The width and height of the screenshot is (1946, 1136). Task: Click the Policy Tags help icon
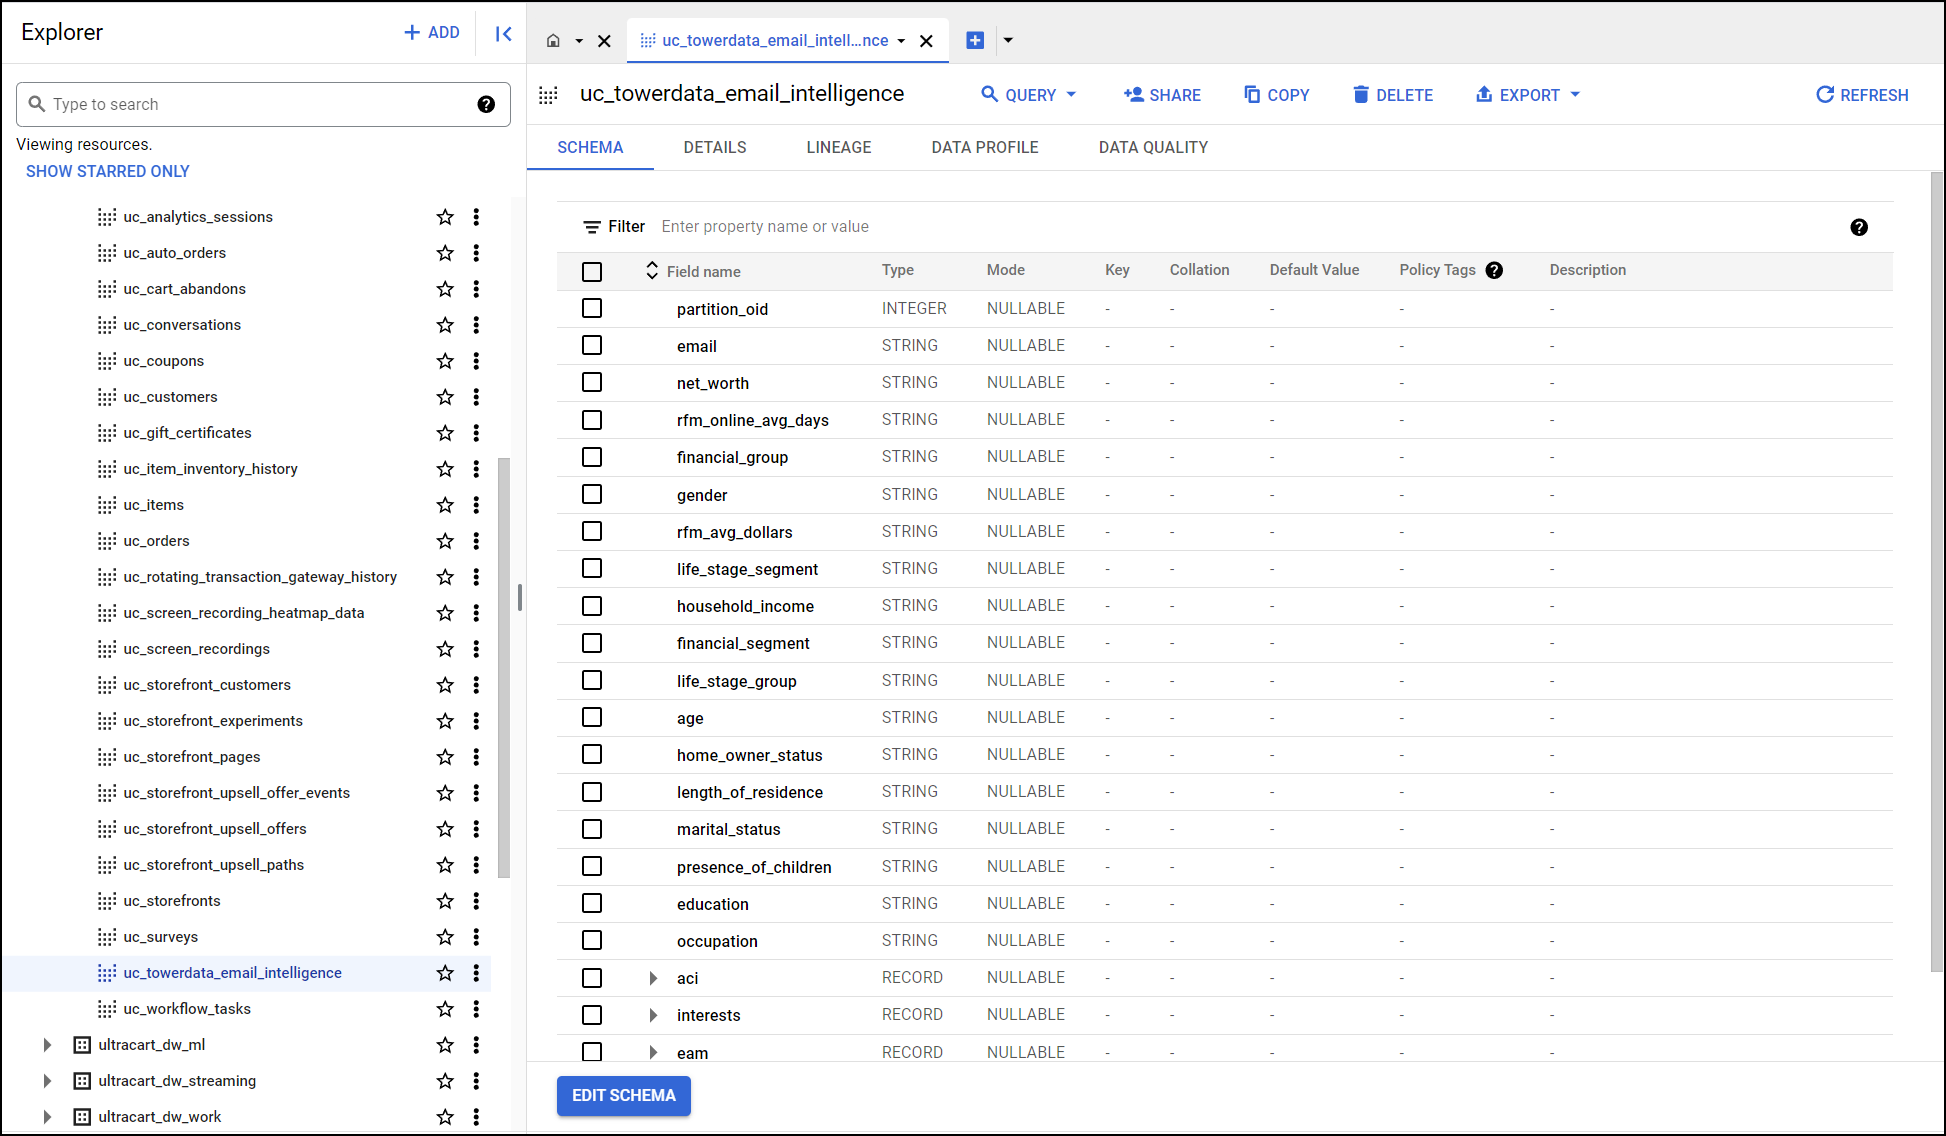coord(1494,270)
